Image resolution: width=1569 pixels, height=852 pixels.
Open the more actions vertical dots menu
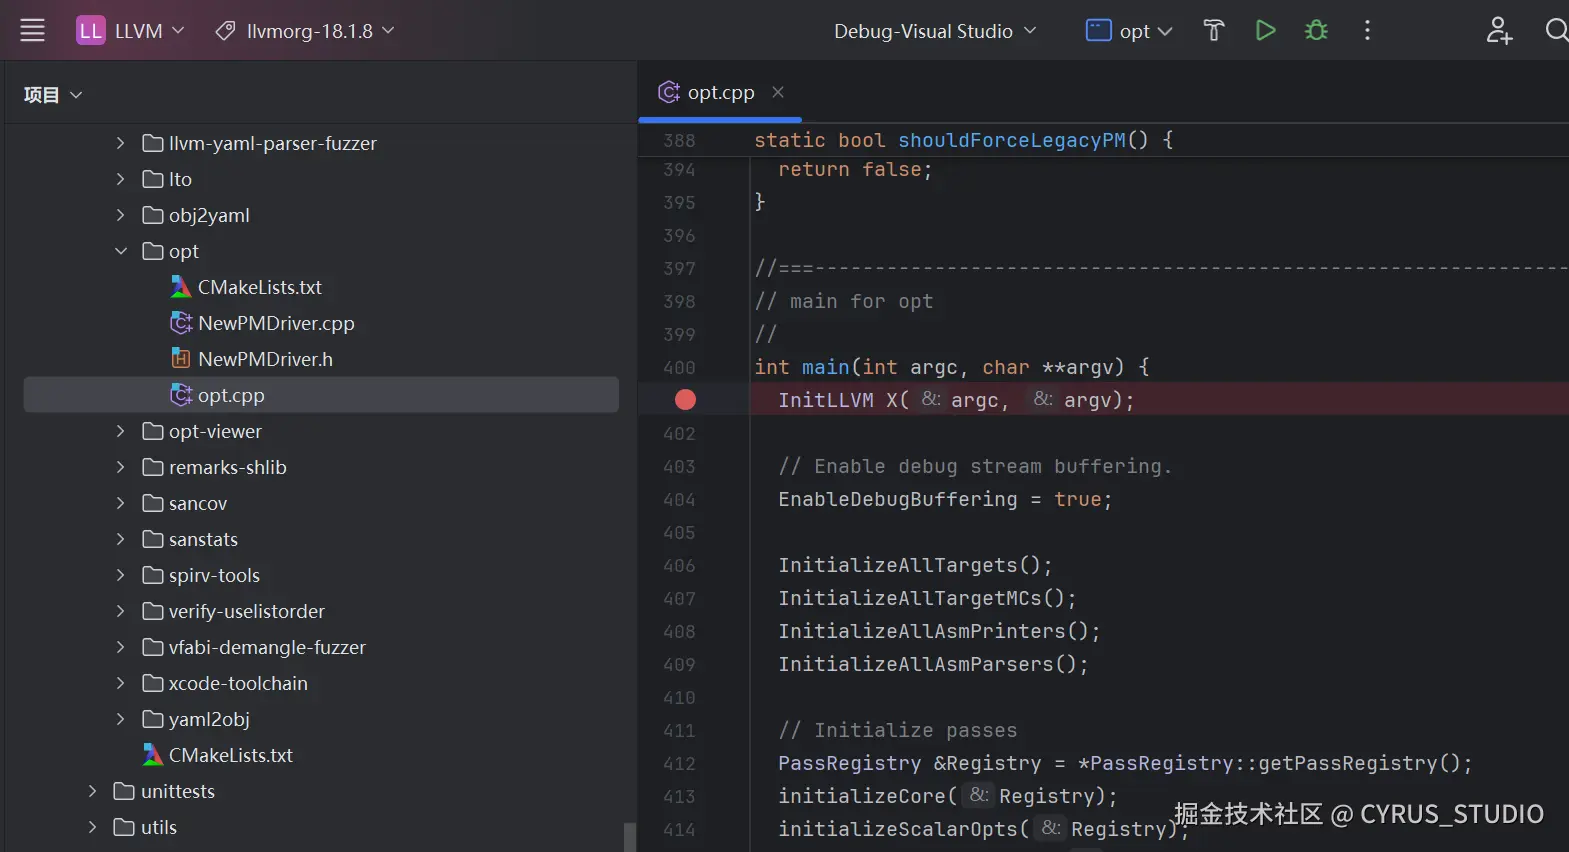tap(1367, 31)
